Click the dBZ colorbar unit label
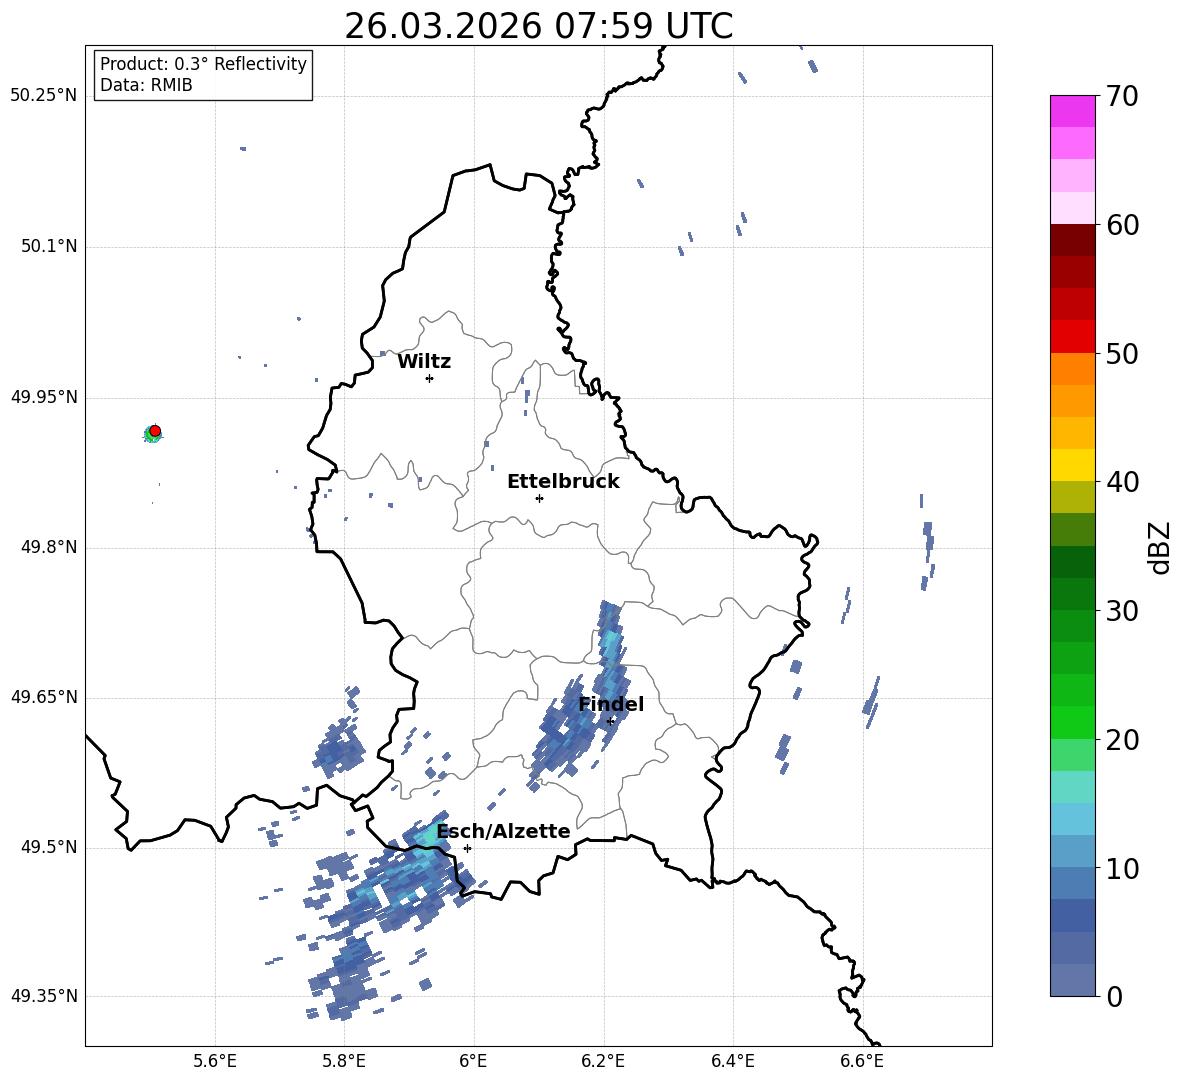 pos(1161,547)
